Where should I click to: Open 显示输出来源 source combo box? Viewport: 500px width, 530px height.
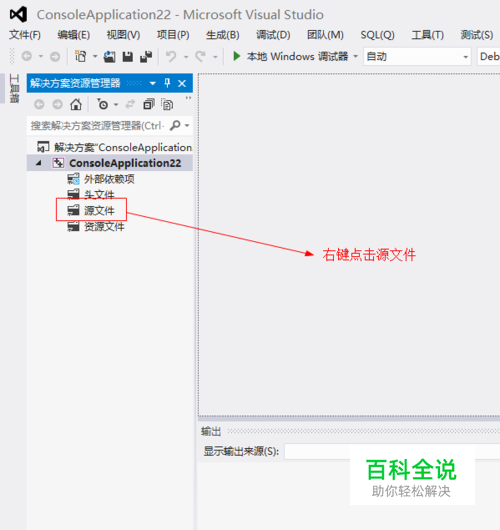click(x=392, y=451)
